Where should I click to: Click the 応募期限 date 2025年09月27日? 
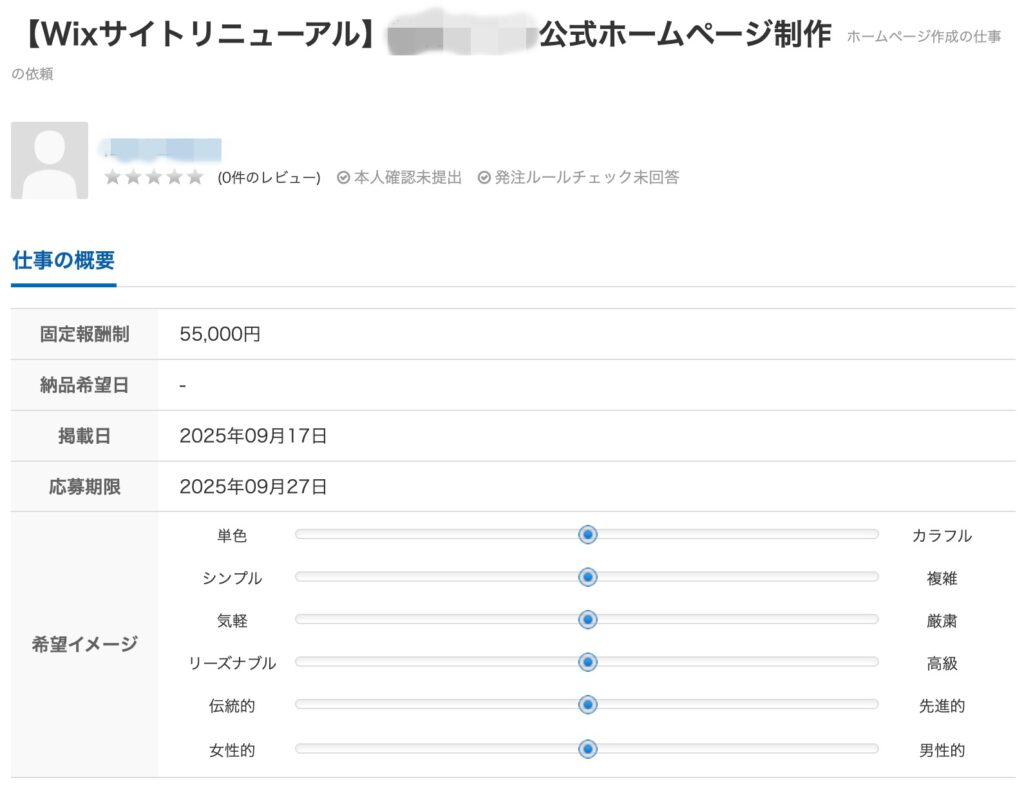point(253,487)
